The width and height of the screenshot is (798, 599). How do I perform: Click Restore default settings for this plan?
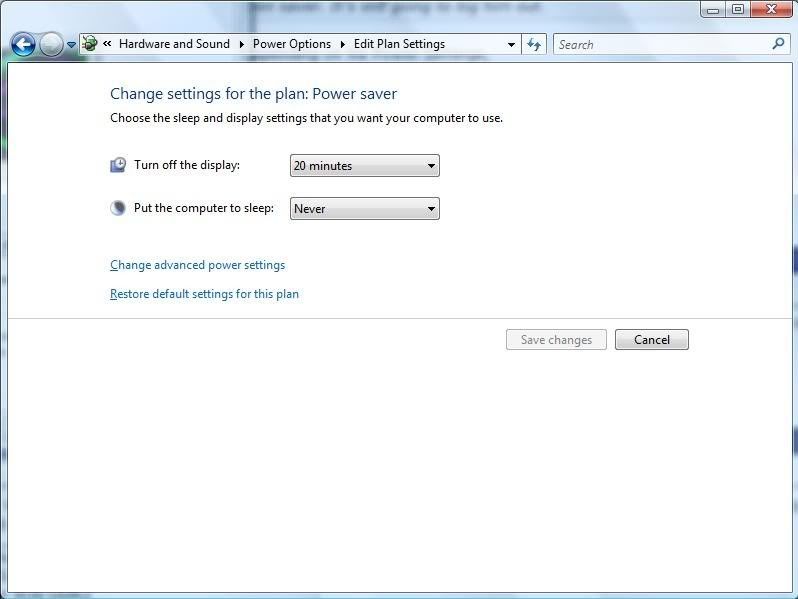pyautogui.click(x=204, y=294)
